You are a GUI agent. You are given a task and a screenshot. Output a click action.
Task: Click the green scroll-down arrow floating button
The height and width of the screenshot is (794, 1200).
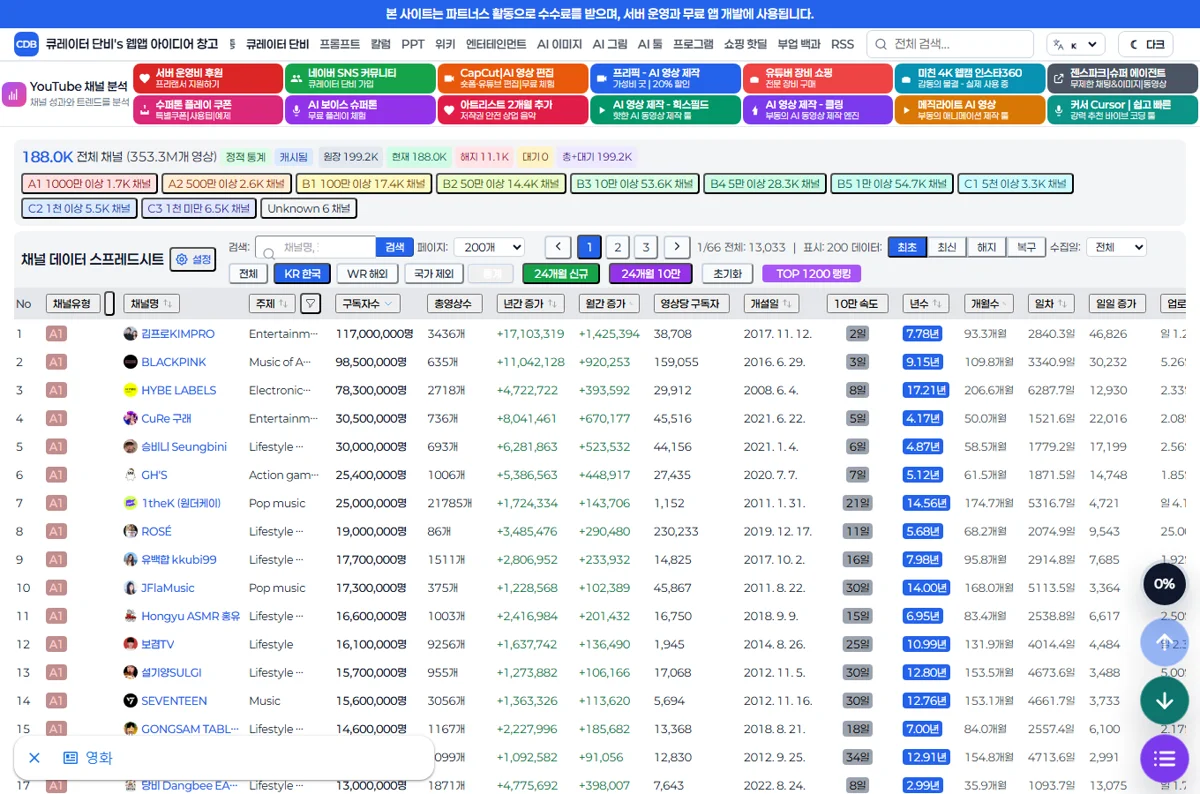pyautogui.click(x=1164, y=700)
